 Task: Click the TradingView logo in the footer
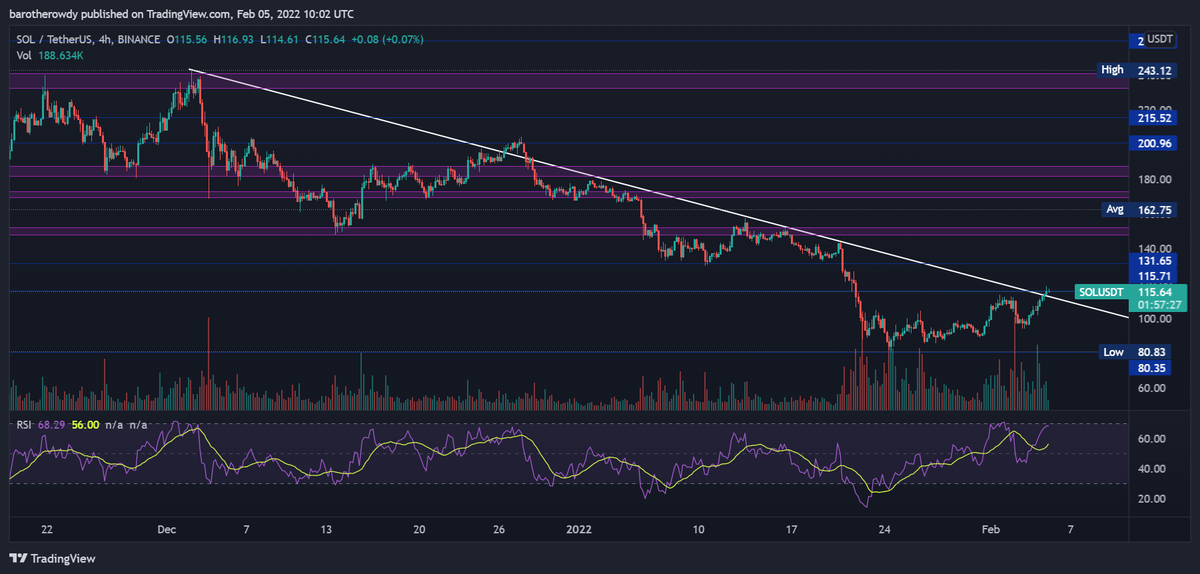pyautogui.click(x=50, y=558)
